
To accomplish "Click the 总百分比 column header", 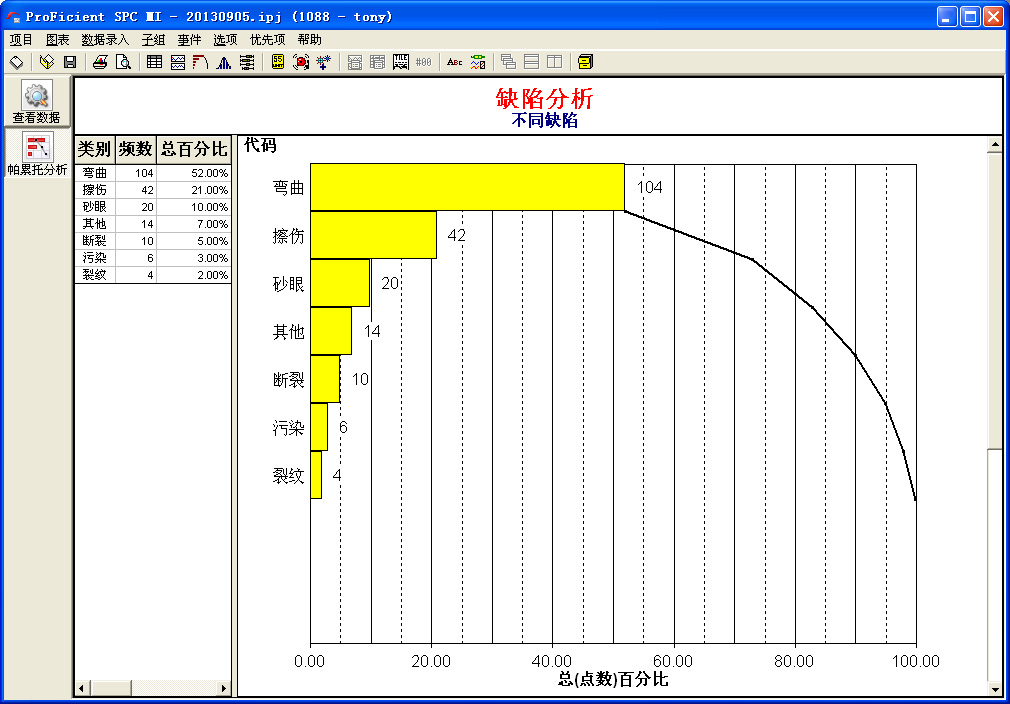I will pos(194,149).
